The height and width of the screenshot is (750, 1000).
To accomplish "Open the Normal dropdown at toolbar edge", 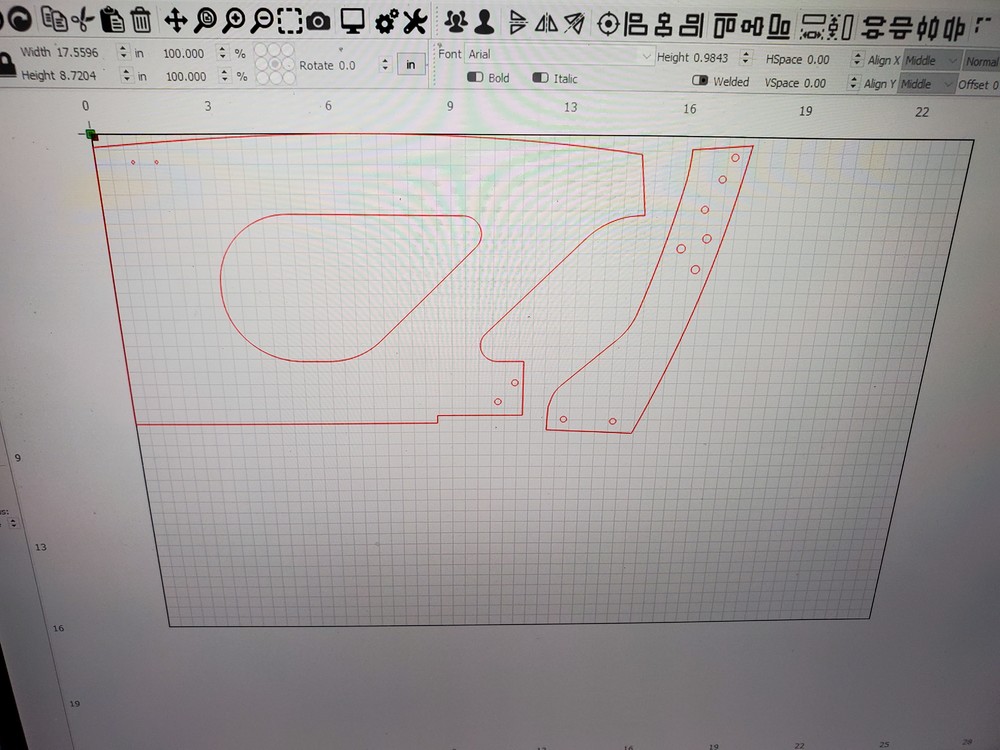I will point(982,61).
